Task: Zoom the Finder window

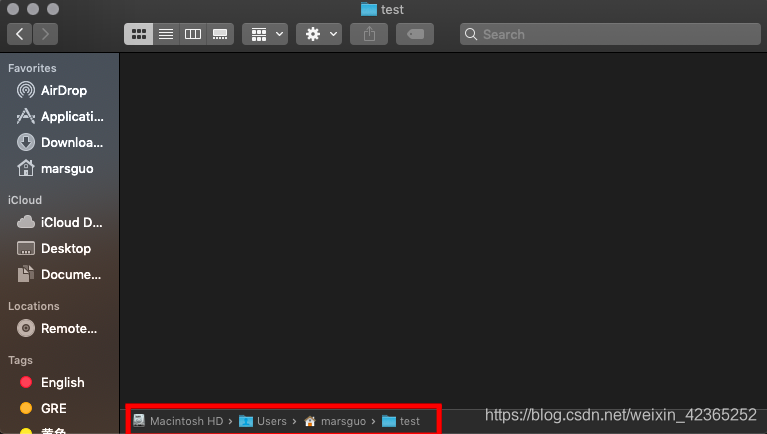Action: pos(53,9)
